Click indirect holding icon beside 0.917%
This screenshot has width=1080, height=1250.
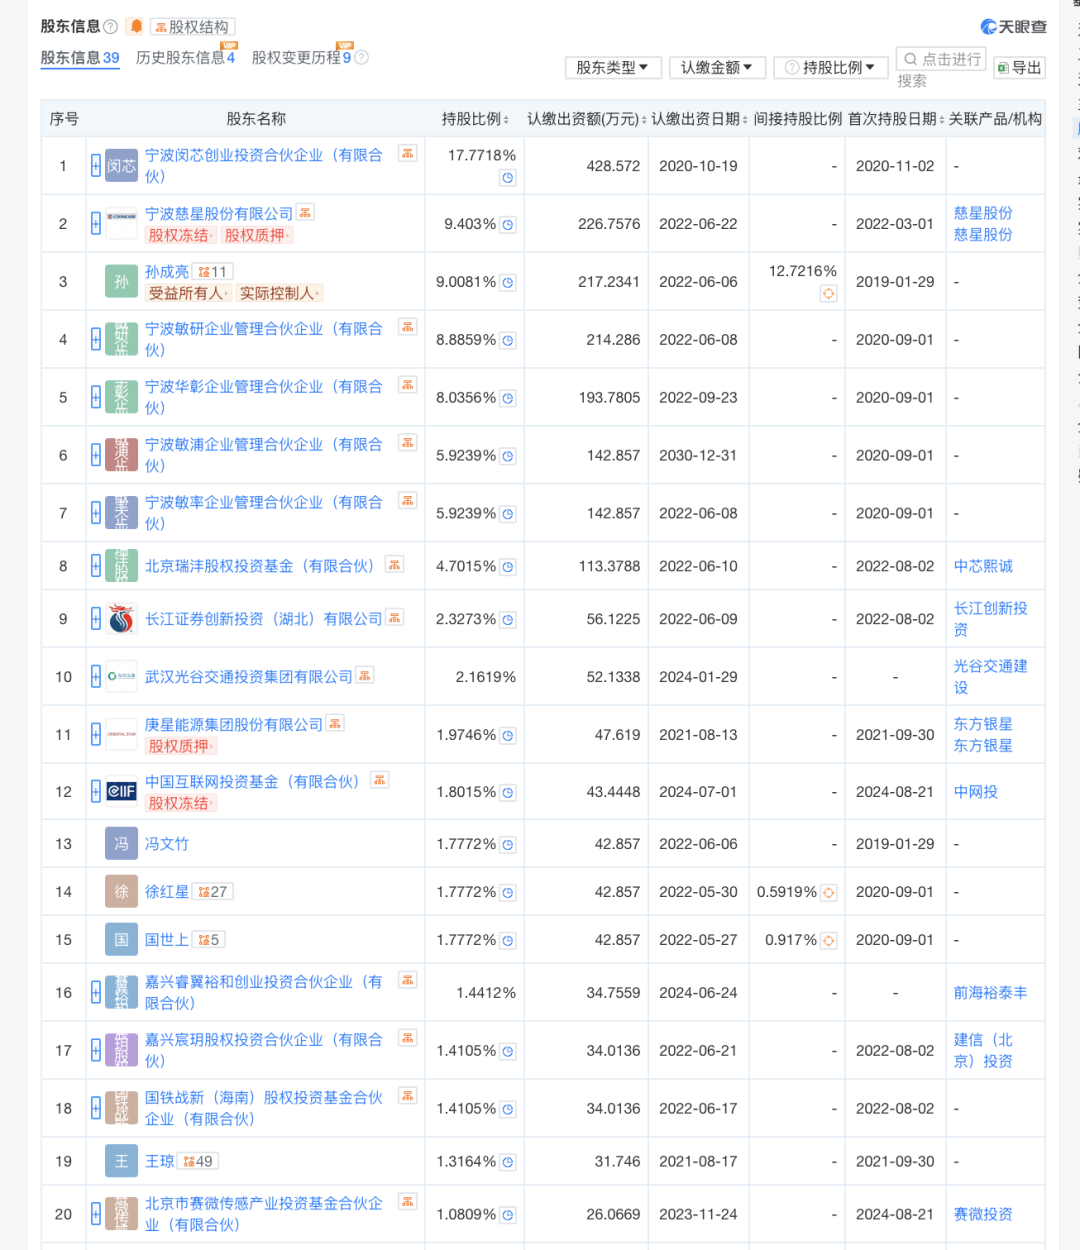[x=828, y=940]
